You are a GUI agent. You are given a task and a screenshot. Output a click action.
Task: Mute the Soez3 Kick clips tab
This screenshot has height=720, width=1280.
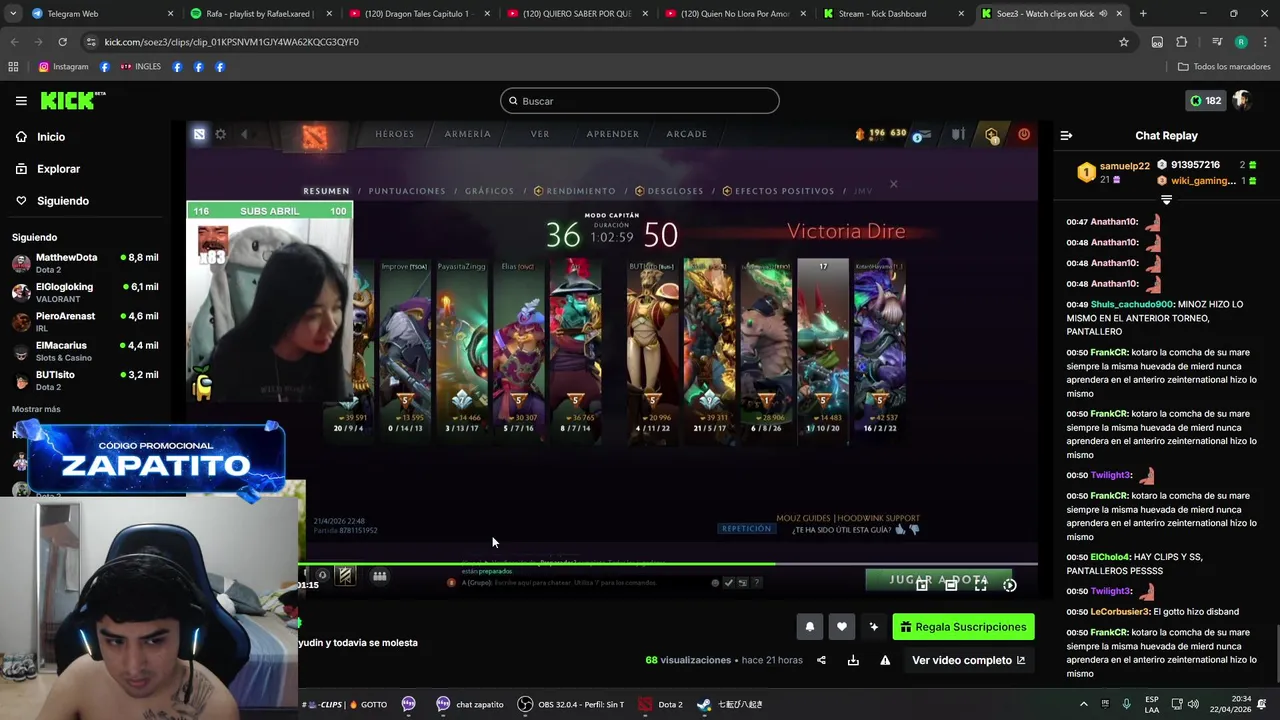1104,14
